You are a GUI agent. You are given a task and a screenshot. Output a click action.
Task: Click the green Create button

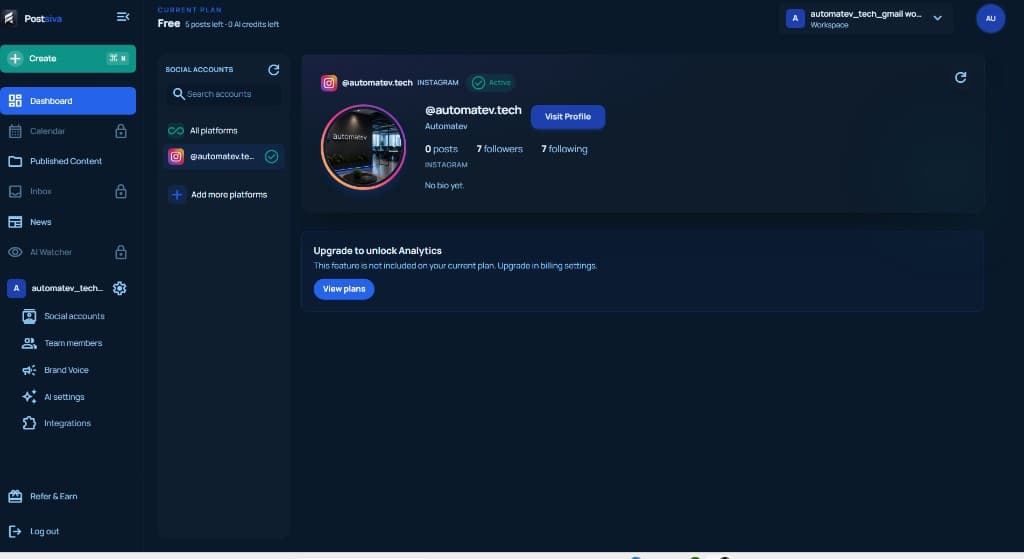pos(68,59)
